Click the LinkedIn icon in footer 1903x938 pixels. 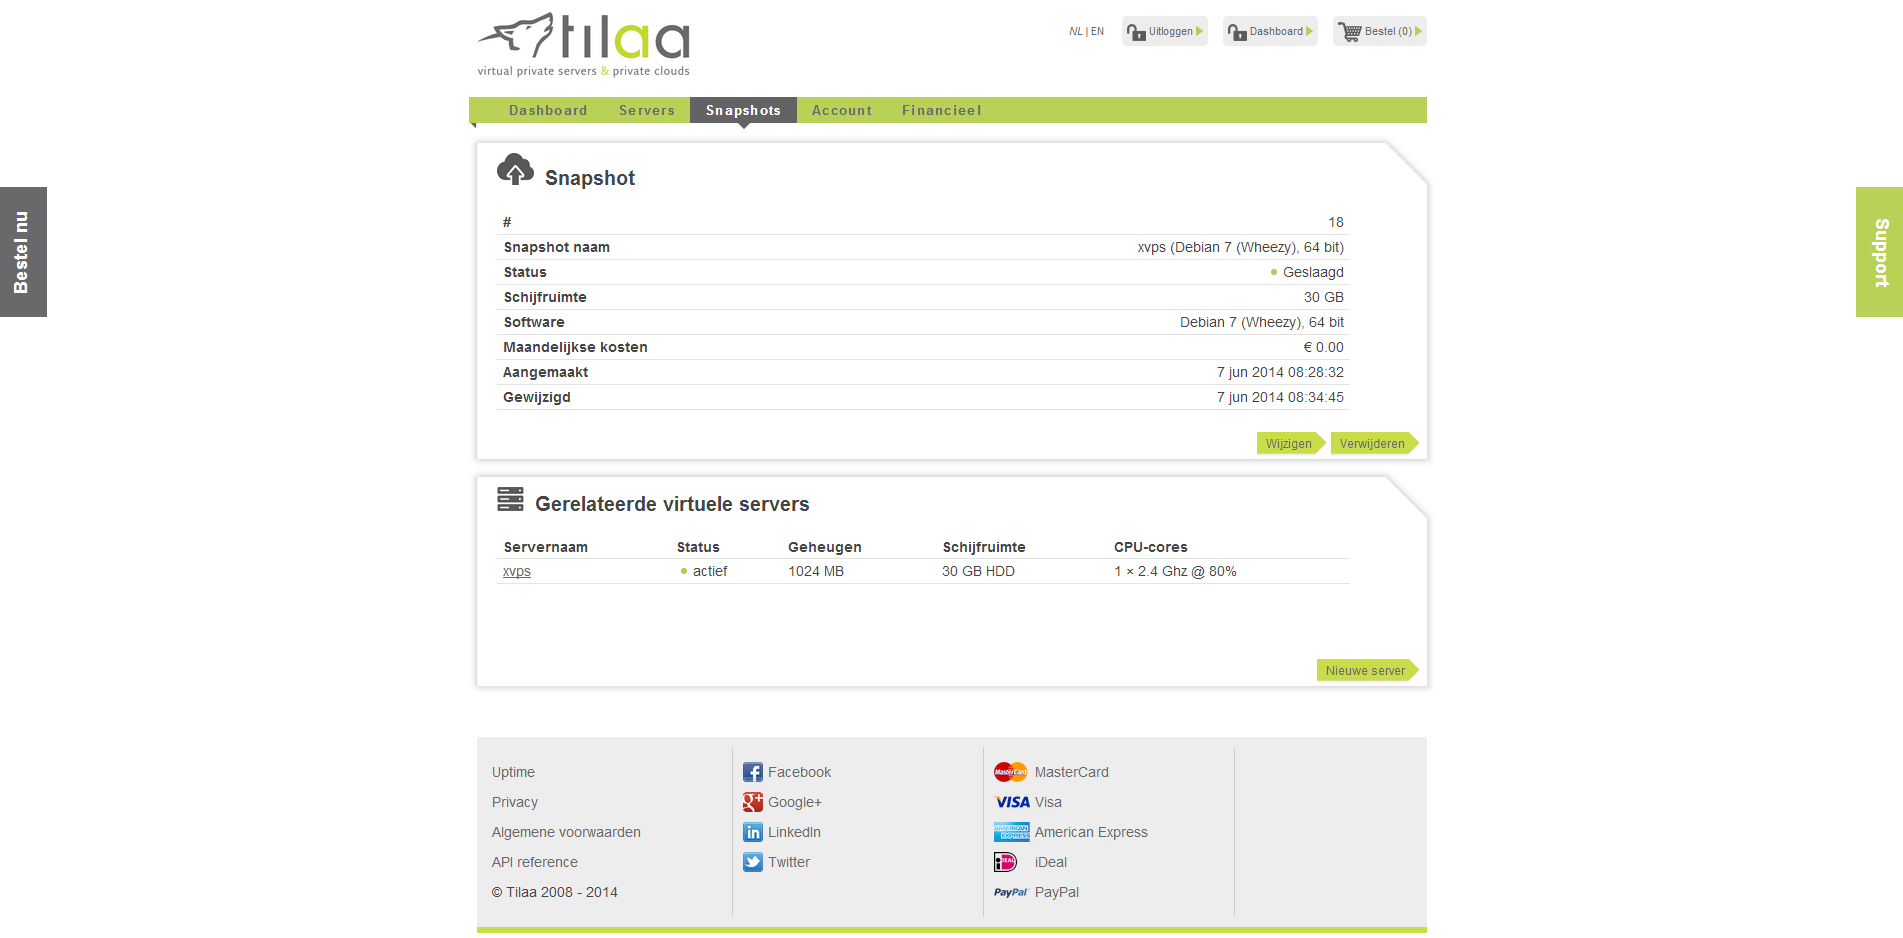tap(752, 832)
